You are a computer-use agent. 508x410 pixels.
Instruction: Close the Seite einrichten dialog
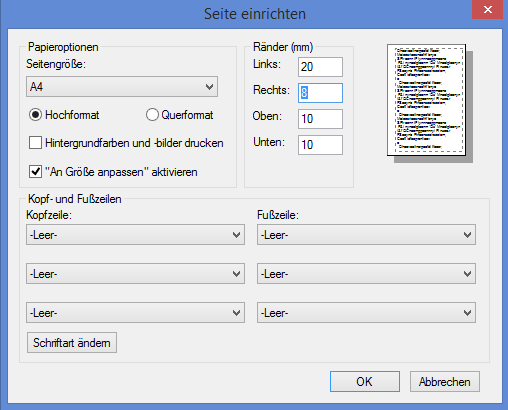[487, 9]
